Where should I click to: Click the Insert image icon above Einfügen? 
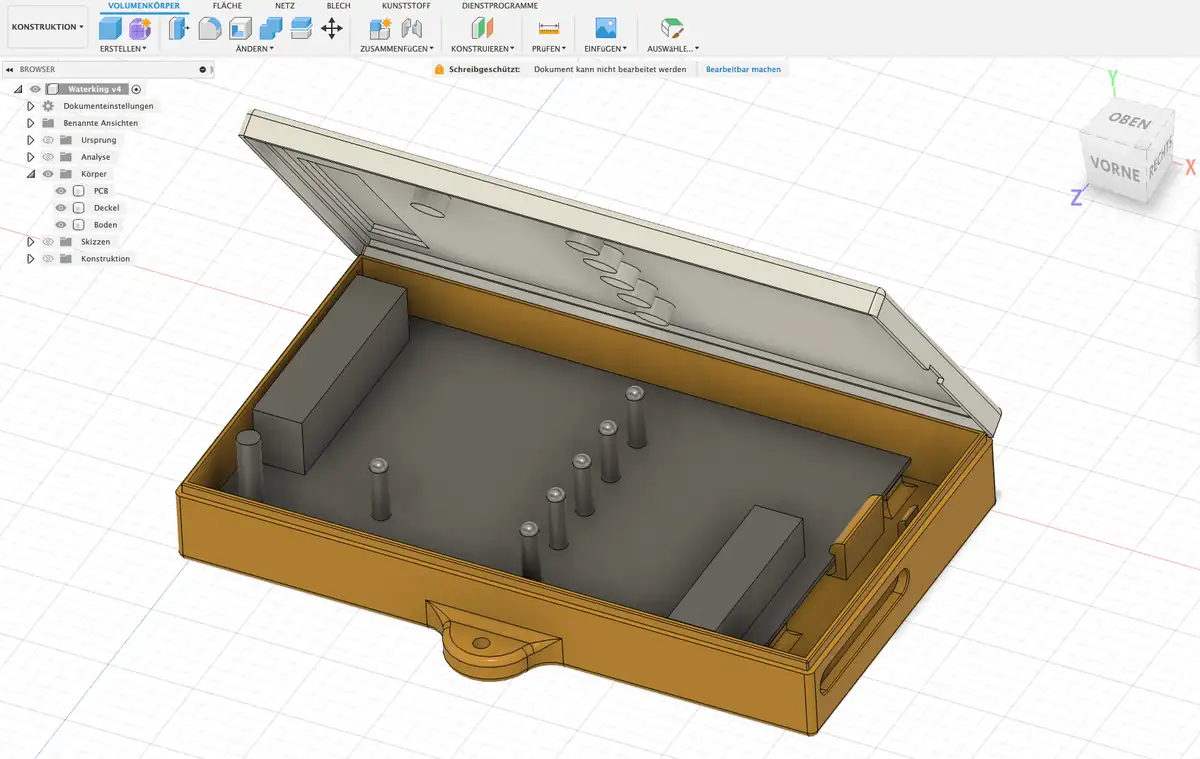pyautogui.click(x=605, y=29)
